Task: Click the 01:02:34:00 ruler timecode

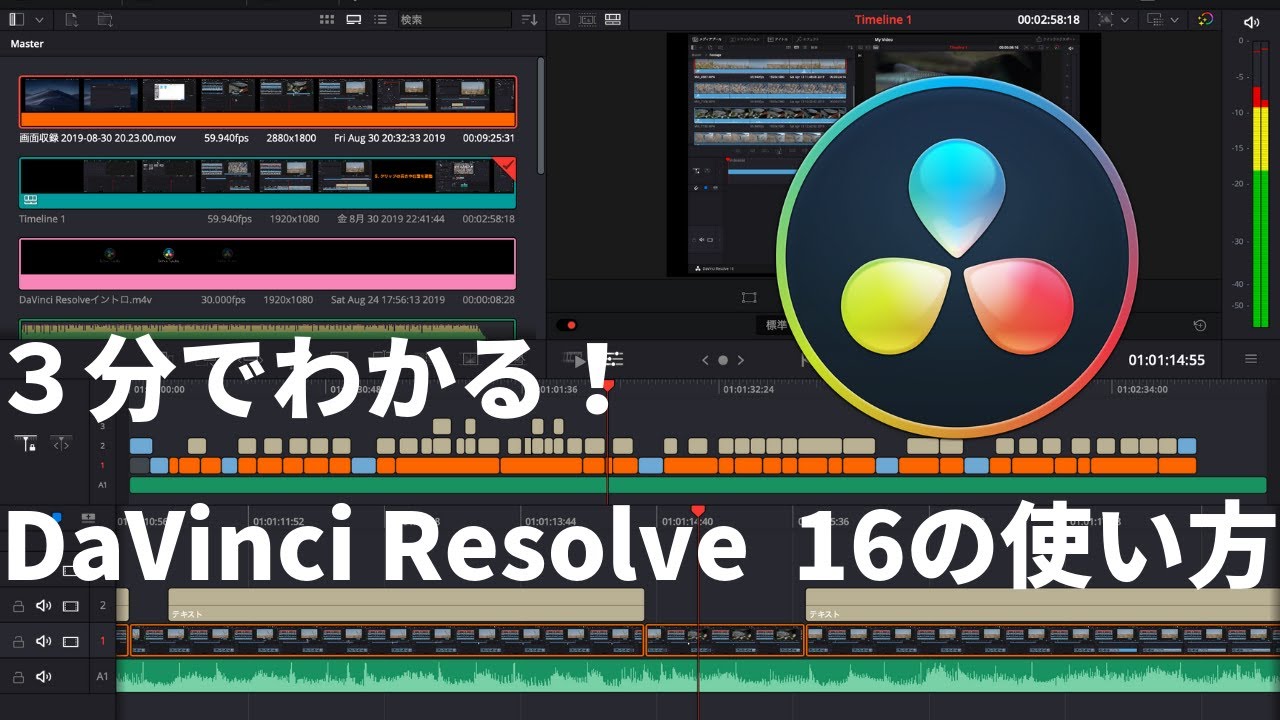Action: [1142, 389]
